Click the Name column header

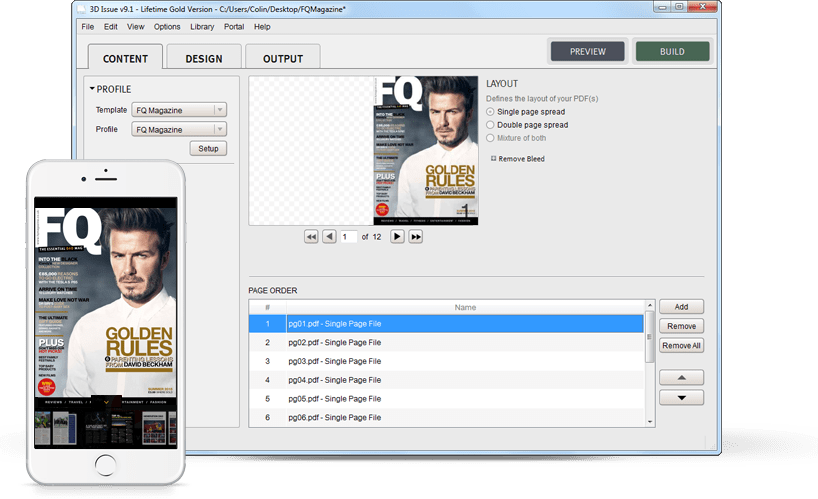tap(465, 307)
